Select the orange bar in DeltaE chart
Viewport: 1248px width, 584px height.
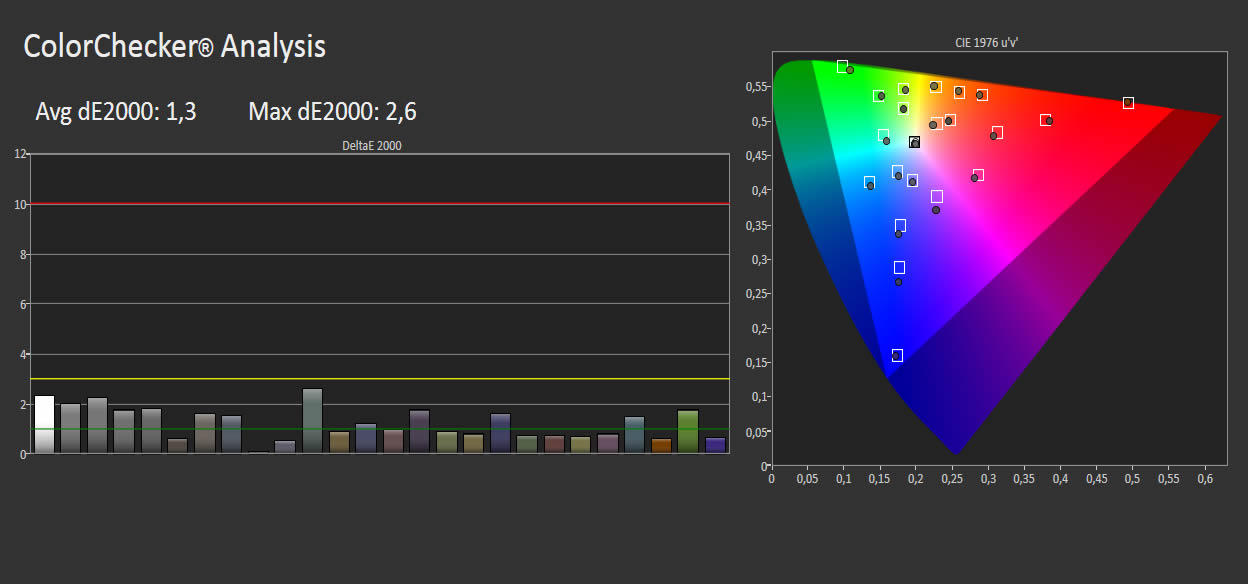[x=661, y=446]
